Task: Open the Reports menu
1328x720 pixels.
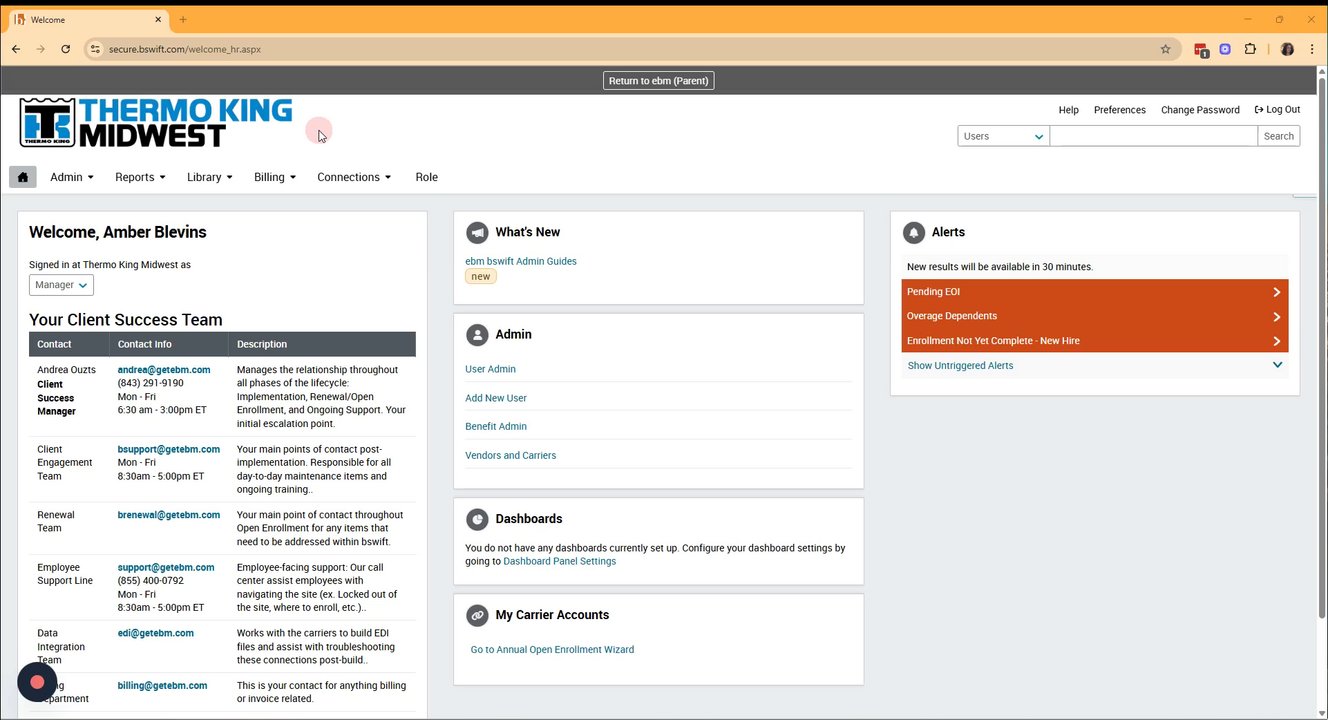Action: pos(141,177)
